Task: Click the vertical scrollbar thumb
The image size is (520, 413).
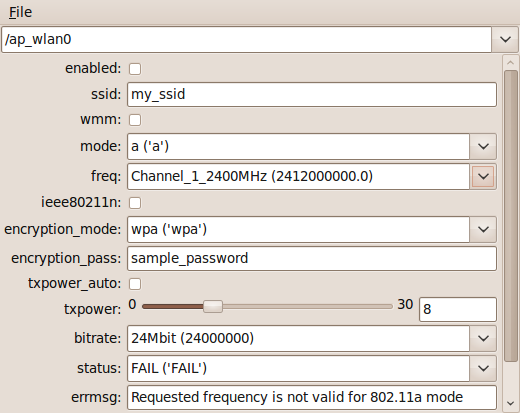Action: pos(511,216)
